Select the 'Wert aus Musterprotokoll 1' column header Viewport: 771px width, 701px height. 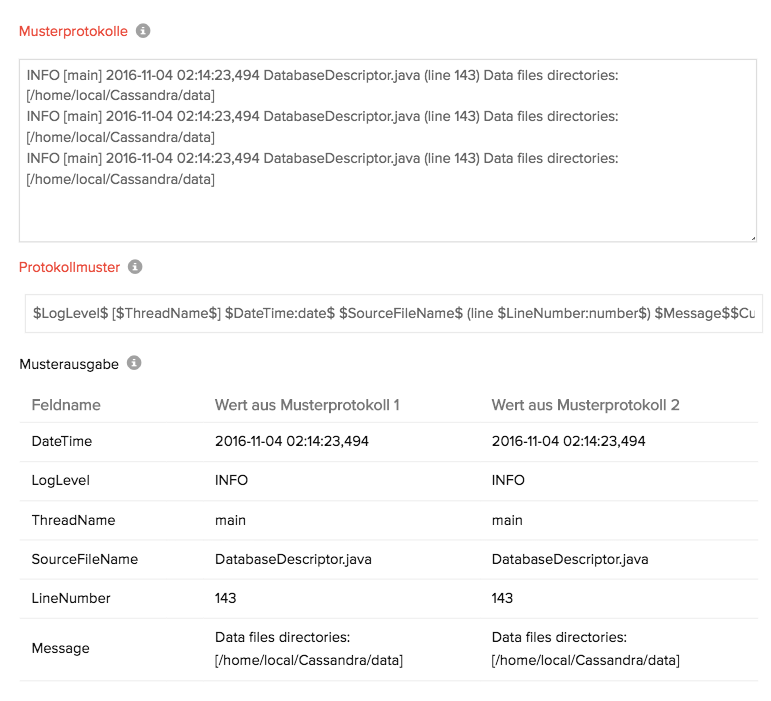[x=307, y=405]
